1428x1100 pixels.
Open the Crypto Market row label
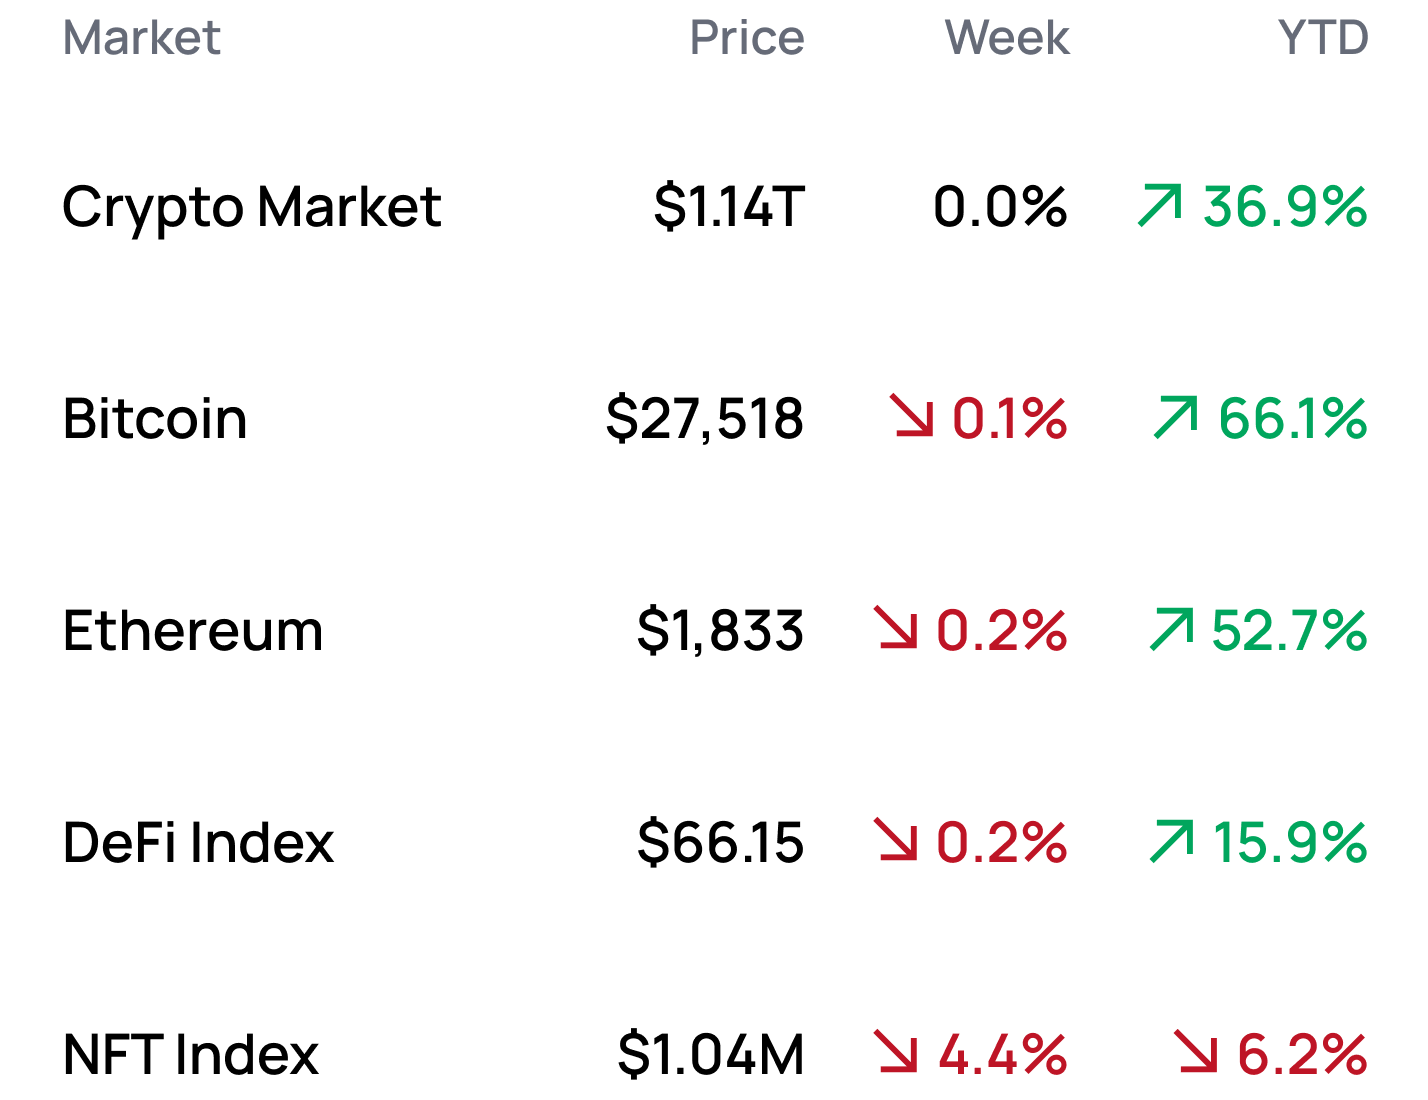coord(251,208)
